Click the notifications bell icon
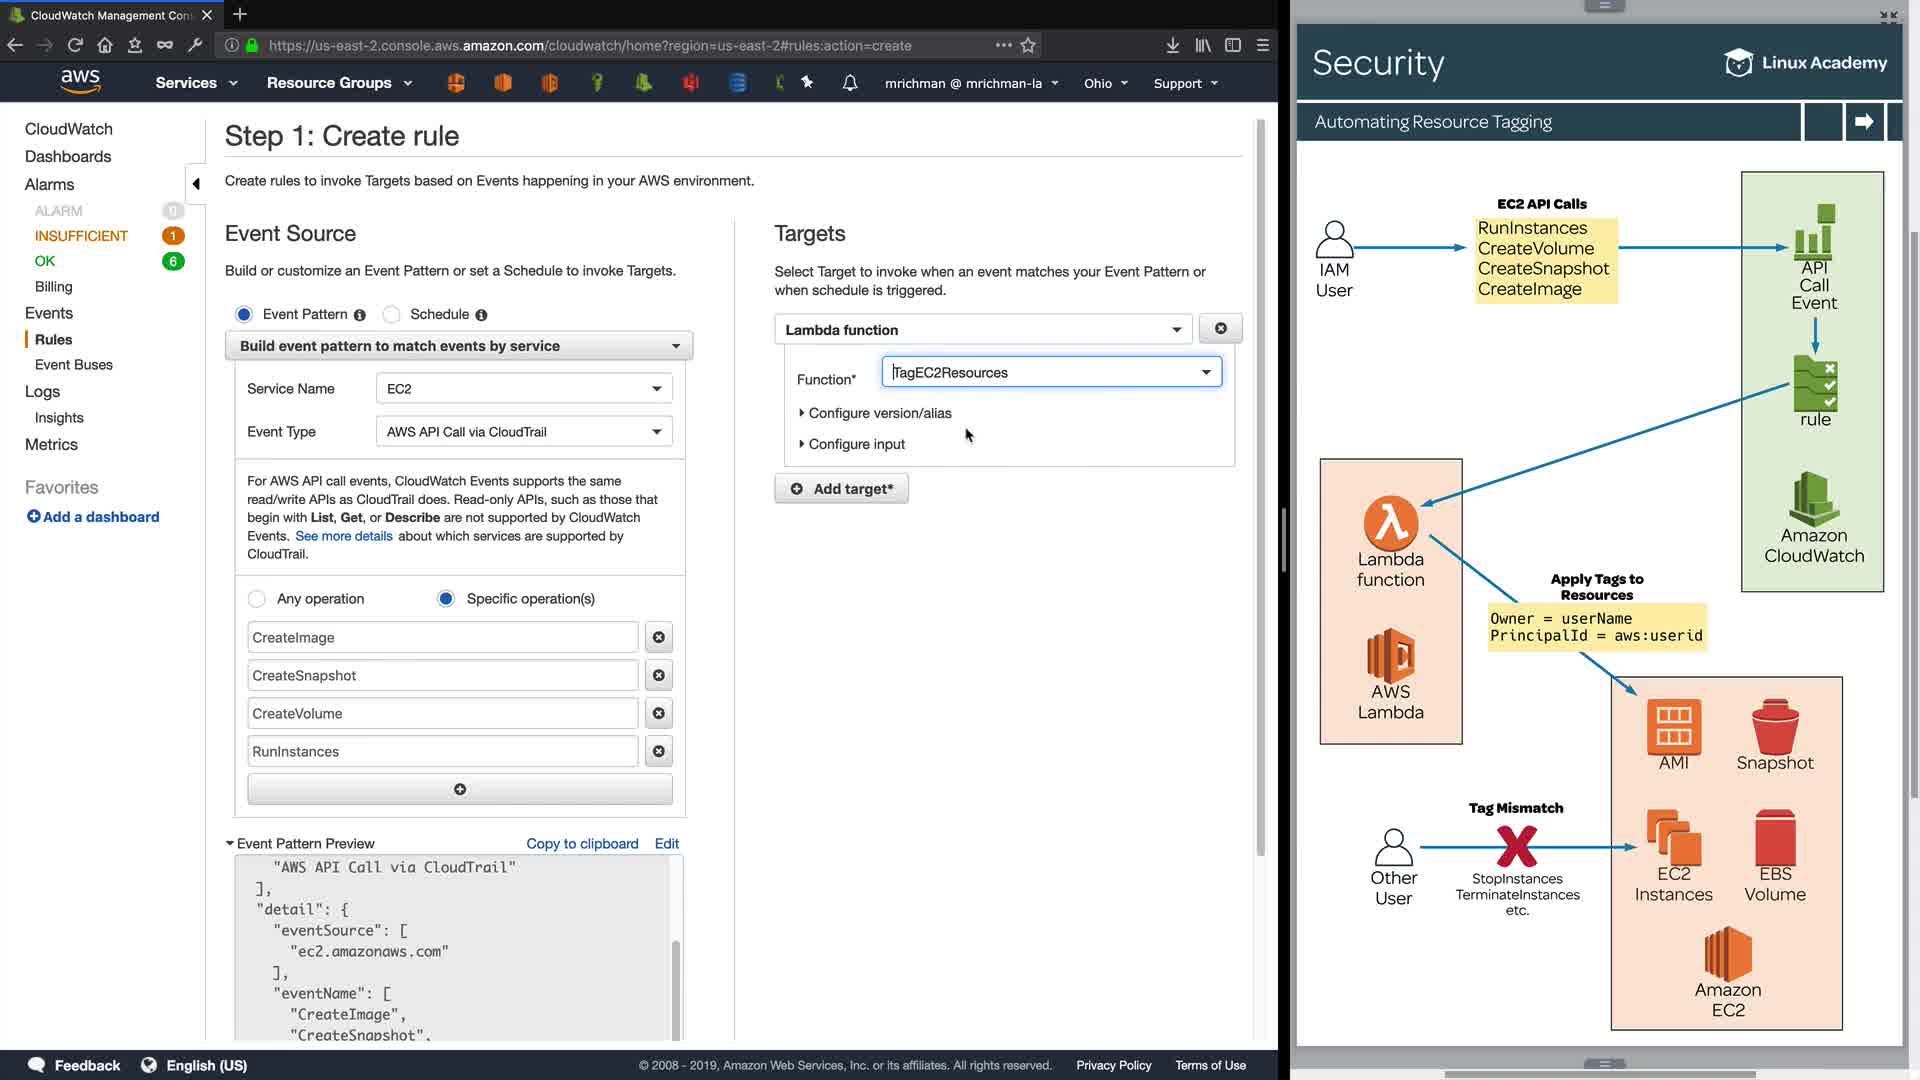Viewport: 1920px width, 1080px height. (849, 83)
